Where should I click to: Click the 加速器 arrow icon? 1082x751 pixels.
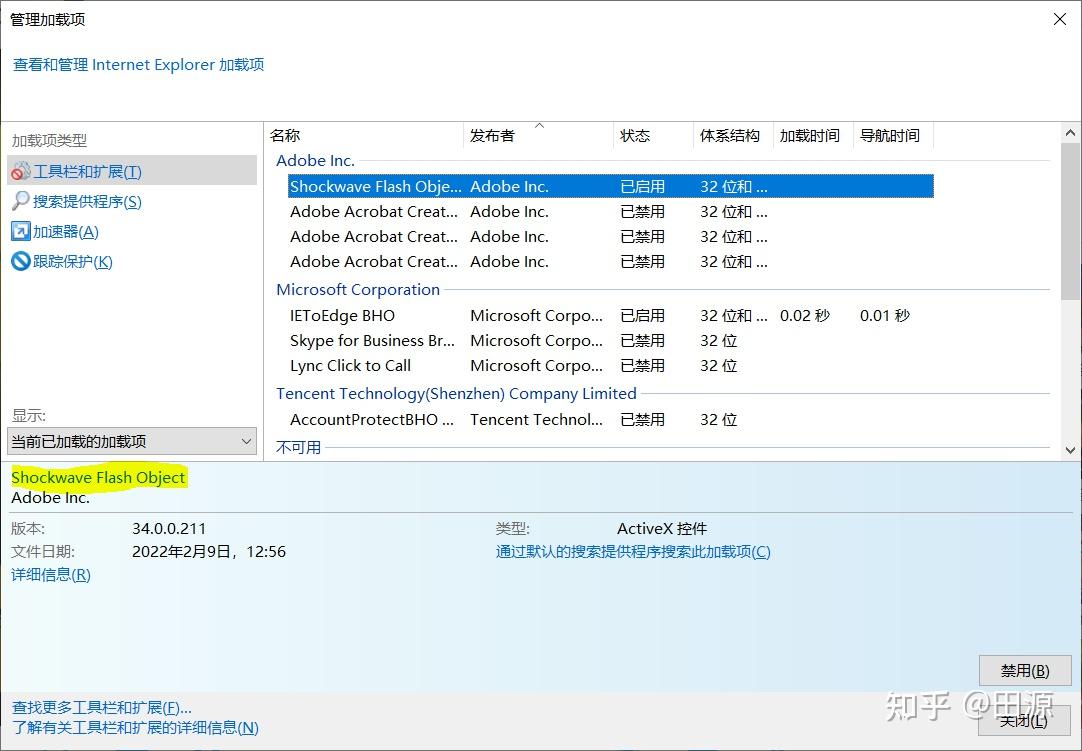pyautogui.click(x=21, y=231)
